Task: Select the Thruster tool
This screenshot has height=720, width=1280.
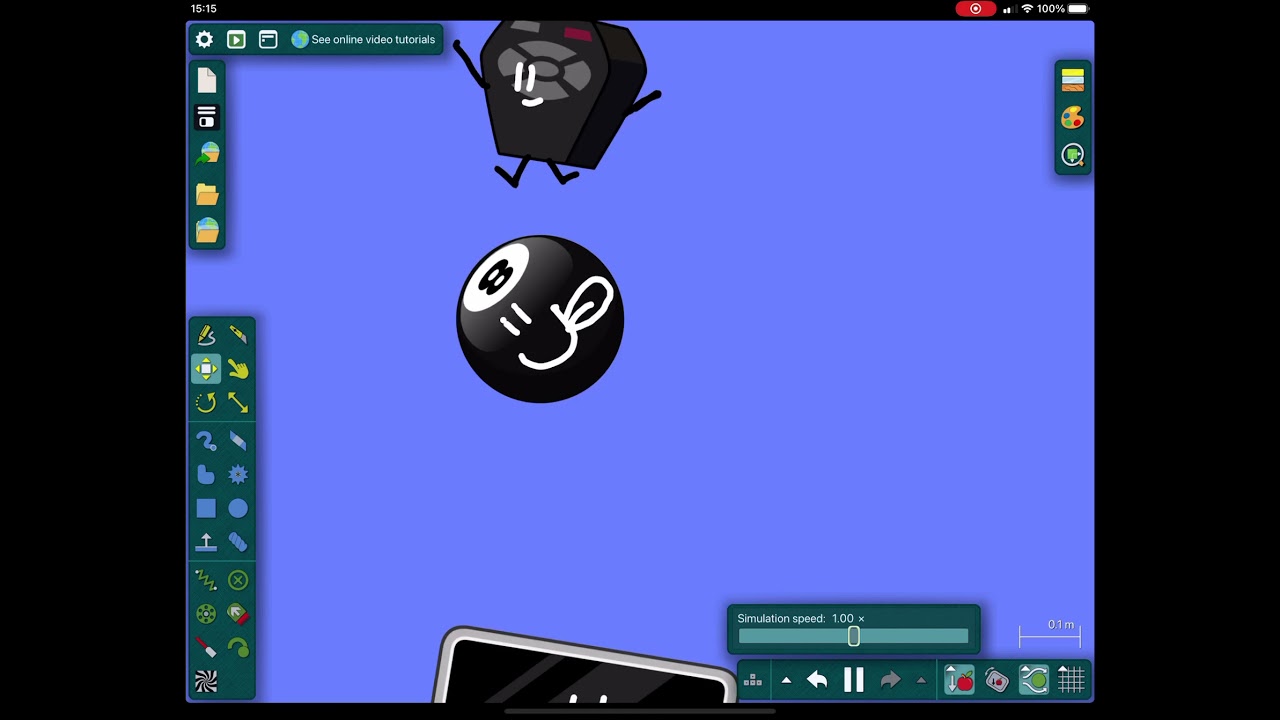Action: tap(238, 613)
